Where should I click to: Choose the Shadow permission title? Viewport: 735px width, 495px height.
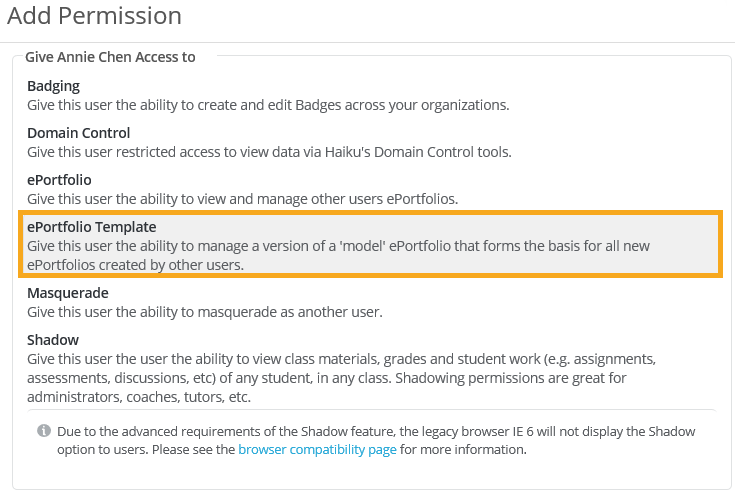[53, 340]
